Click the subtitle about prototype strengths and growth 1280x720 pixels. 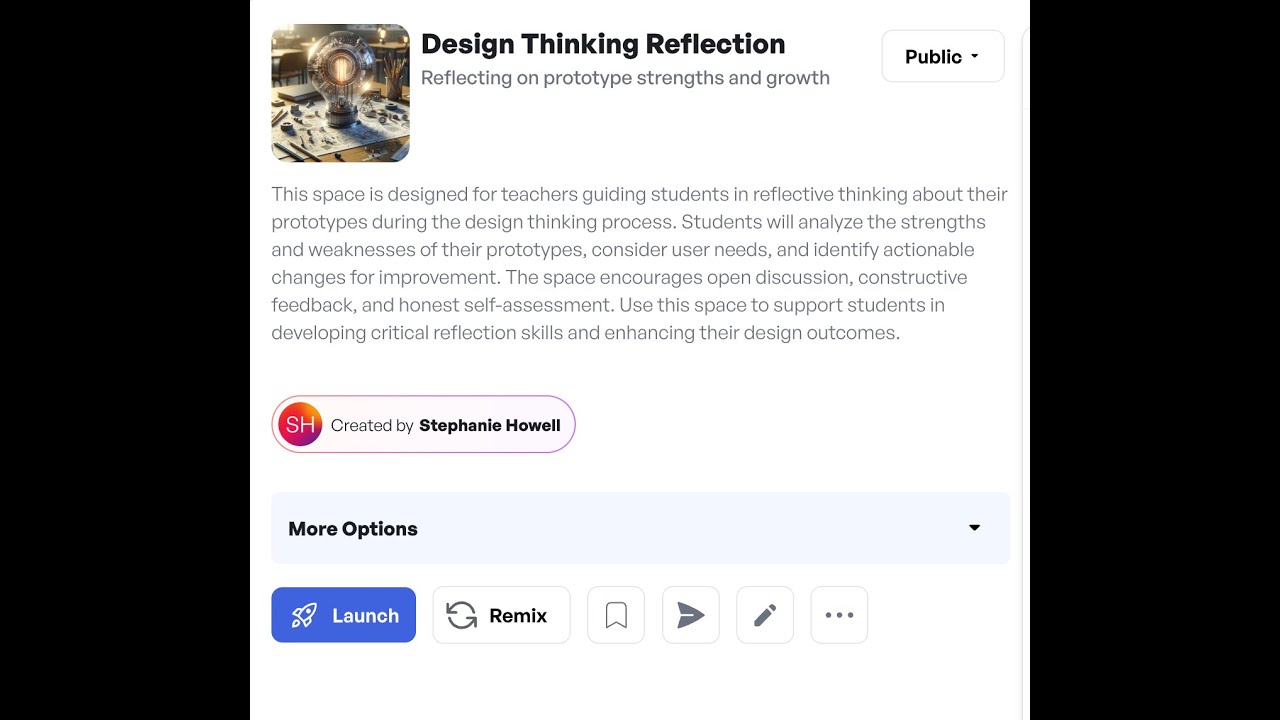tap(625, 78)
